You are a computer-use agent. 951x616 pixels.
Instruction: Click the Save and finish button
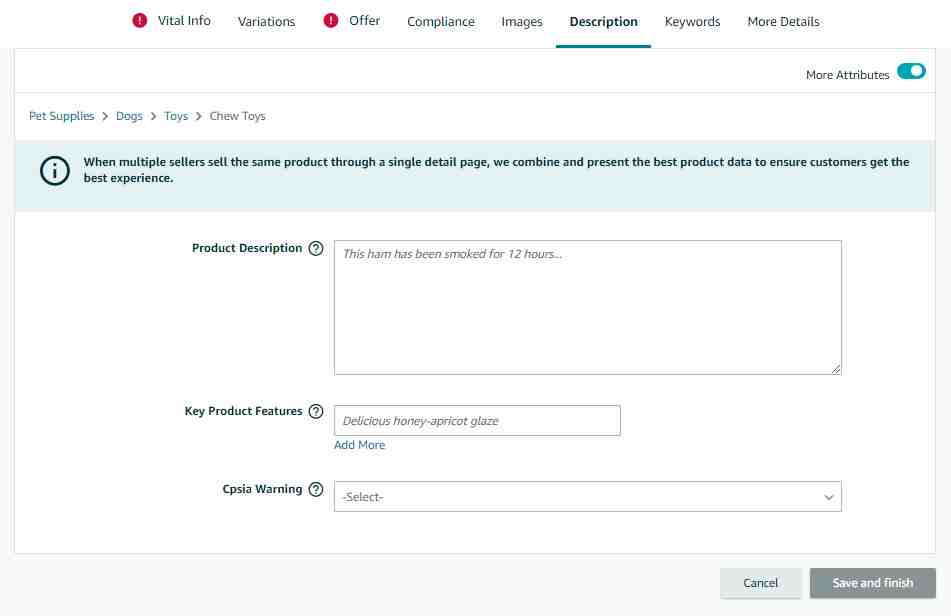873,583
